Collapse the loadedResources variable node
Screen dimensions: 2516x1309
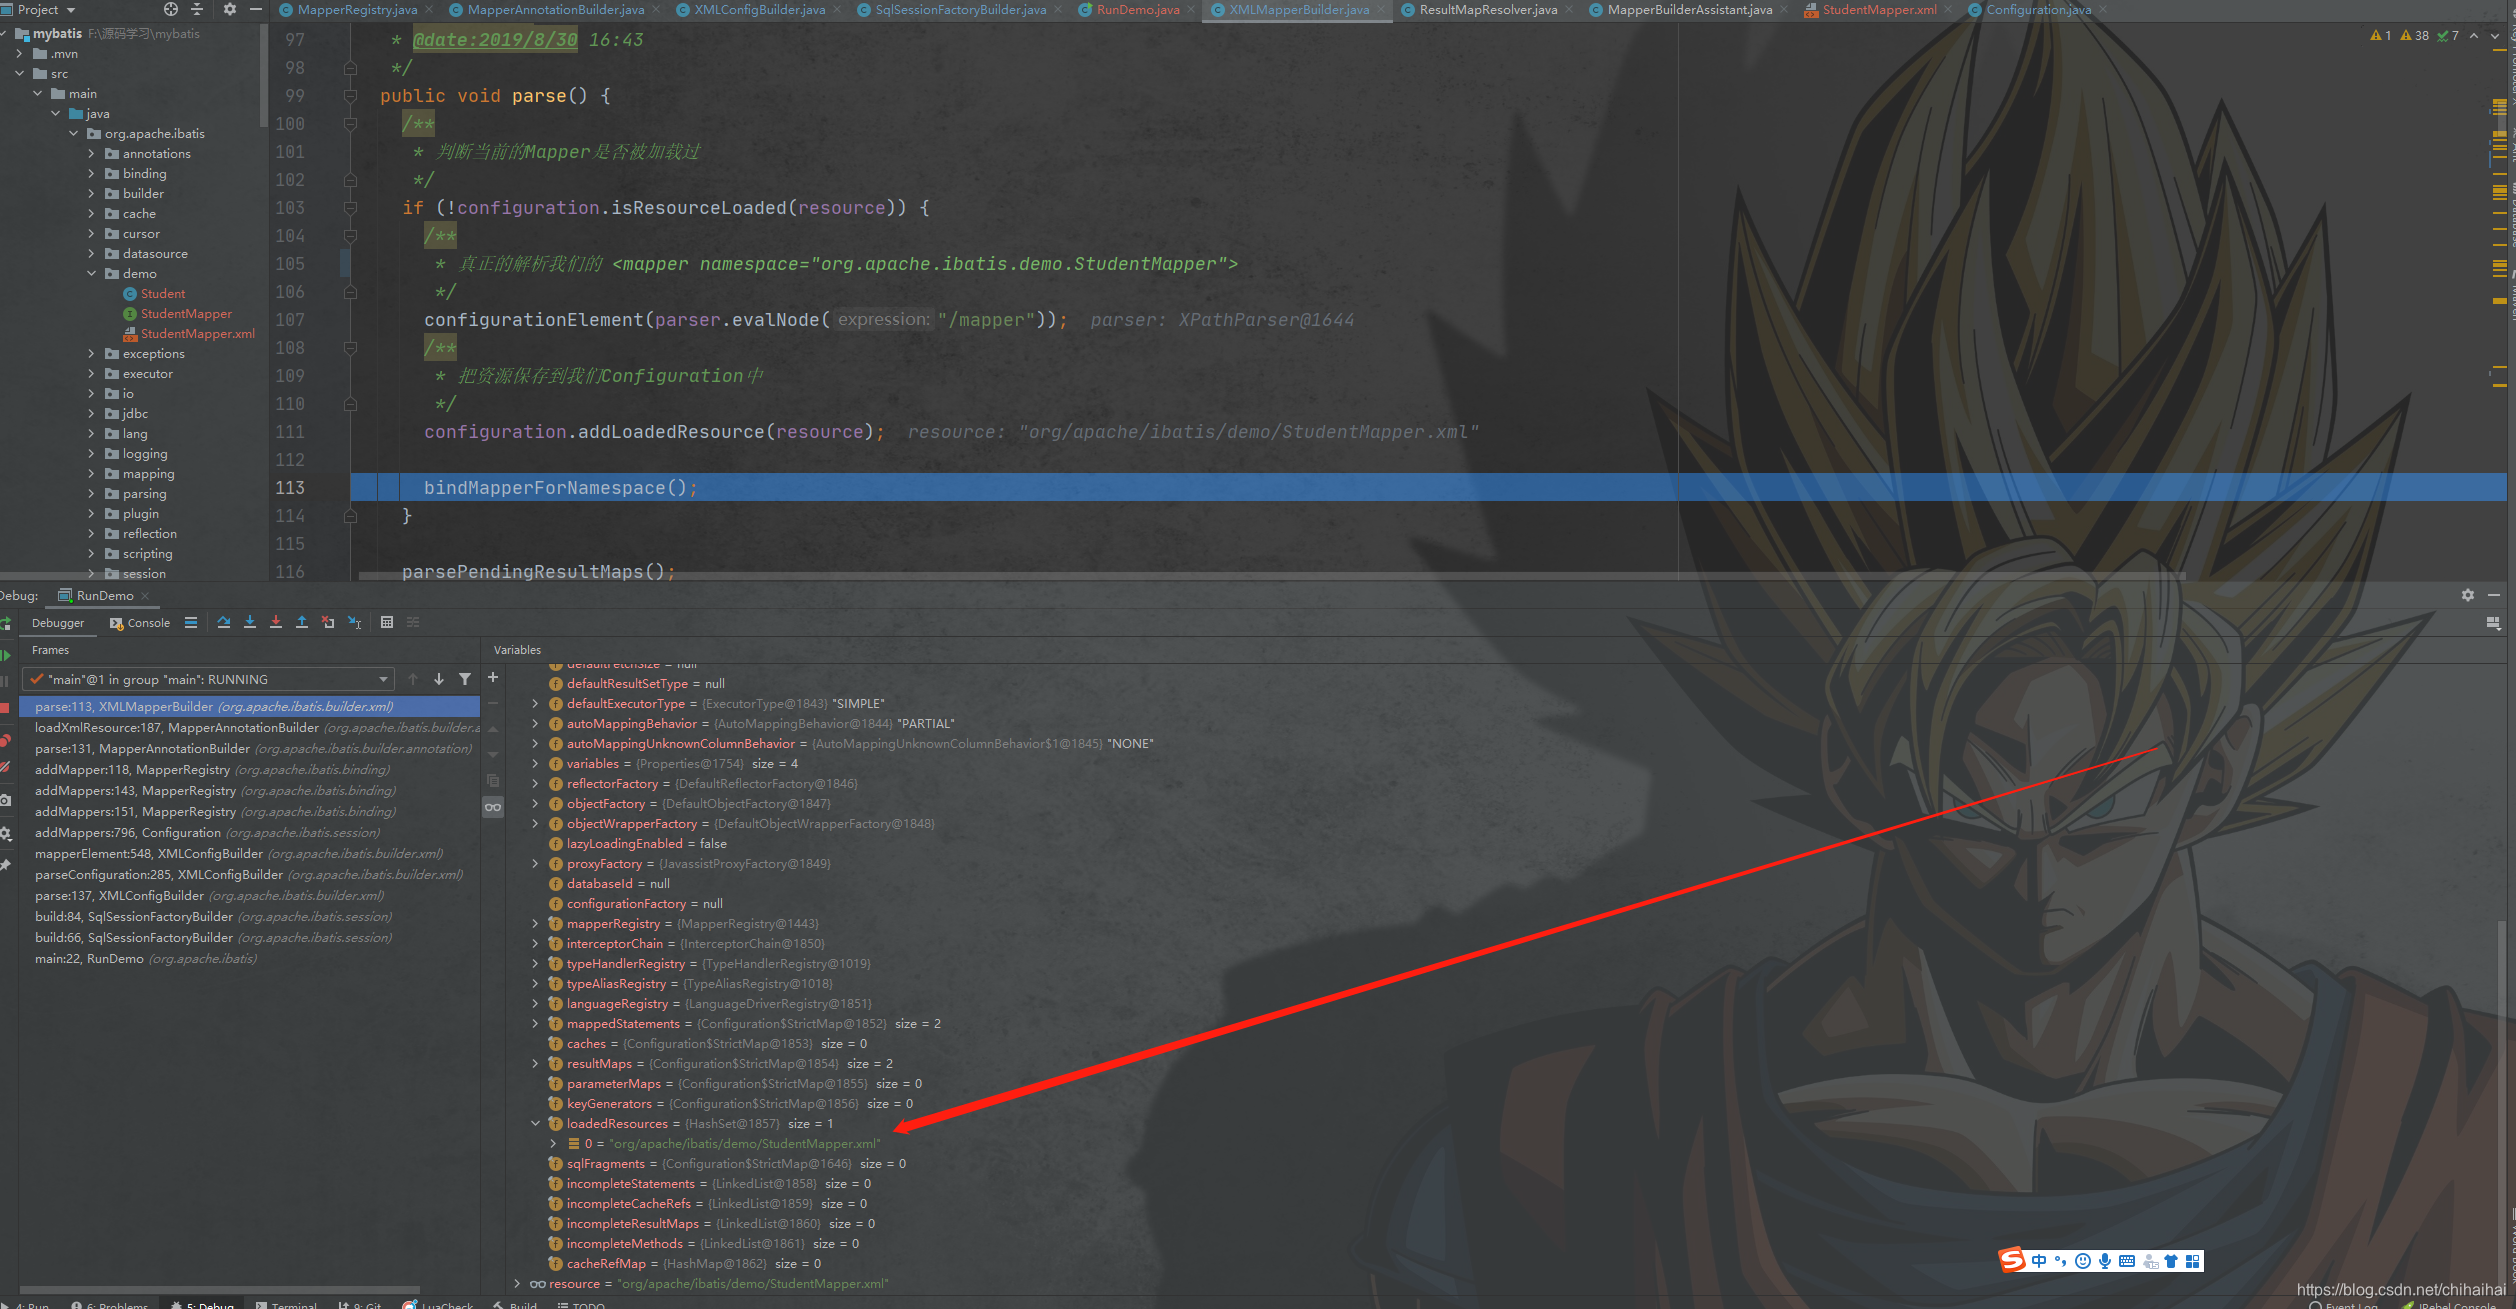tap(536, 1123)
